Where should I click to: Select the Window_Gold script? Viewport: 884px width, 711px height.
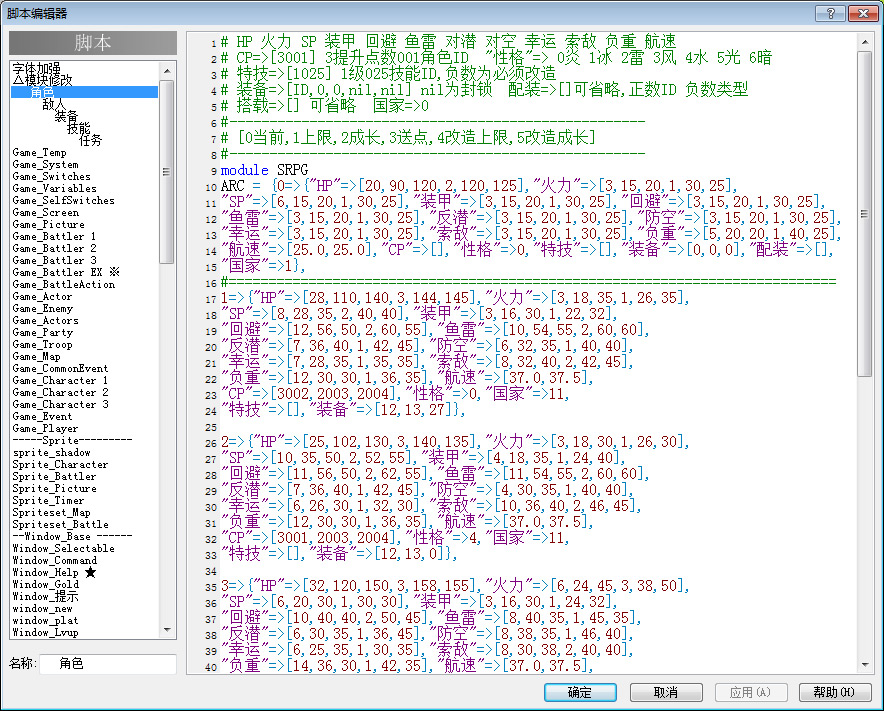pyautogui.click(x=46, y=584)
